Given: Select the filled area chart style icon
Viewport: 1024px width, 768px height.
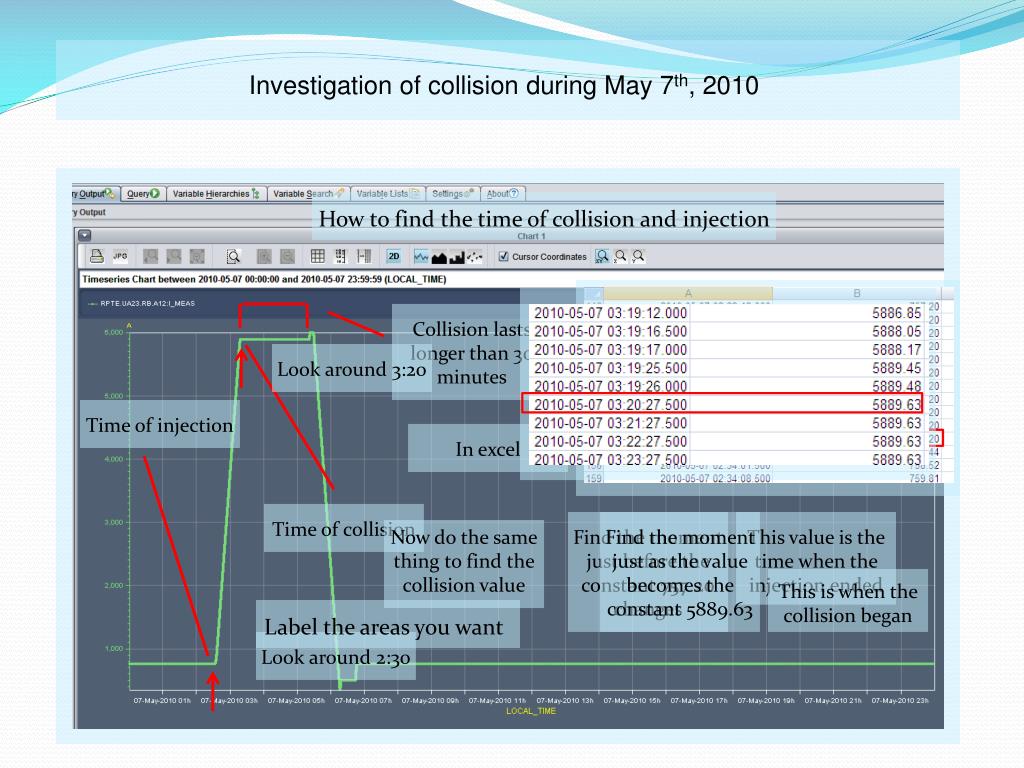Looking at the screenshot, I should [x=439, y=257].
